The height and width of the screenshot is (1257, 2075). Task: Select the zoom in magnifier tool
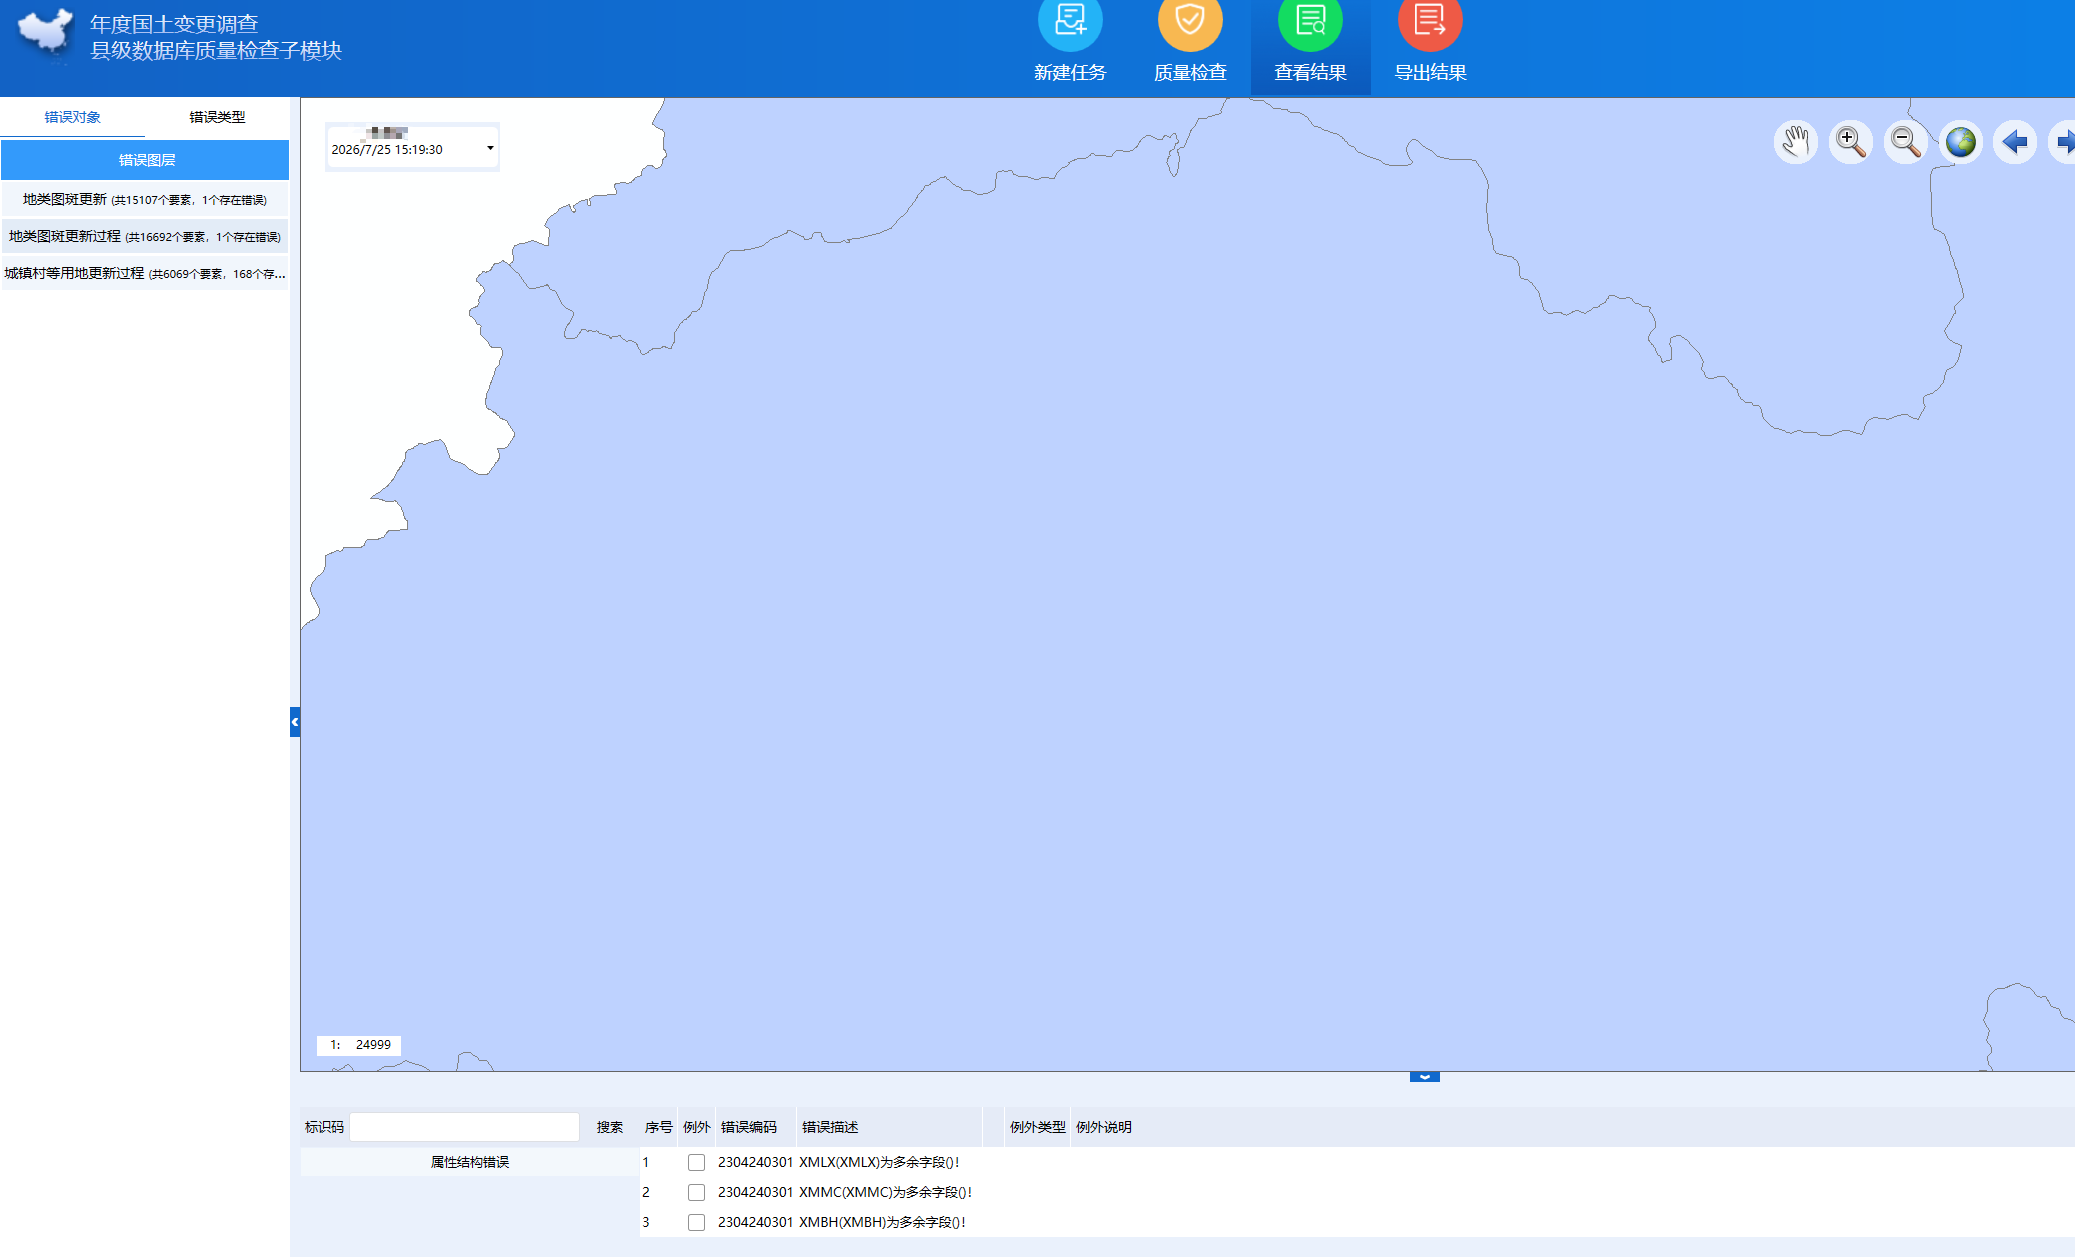[x=1851, y=142]
